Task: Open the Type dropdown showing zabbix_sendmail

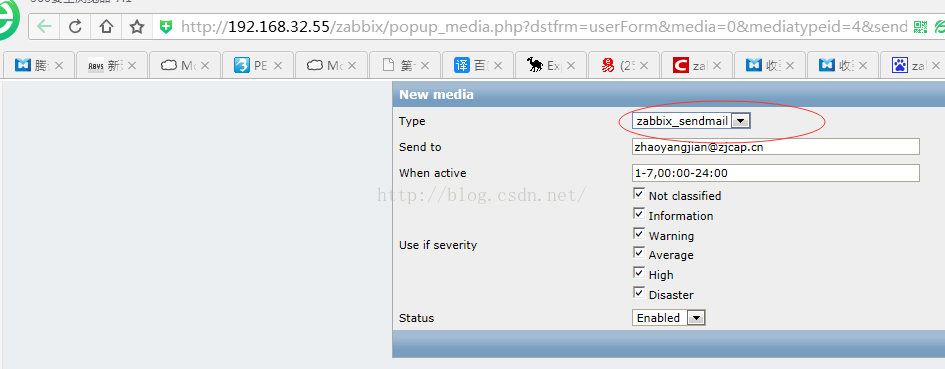Action: tap(691, 121)
